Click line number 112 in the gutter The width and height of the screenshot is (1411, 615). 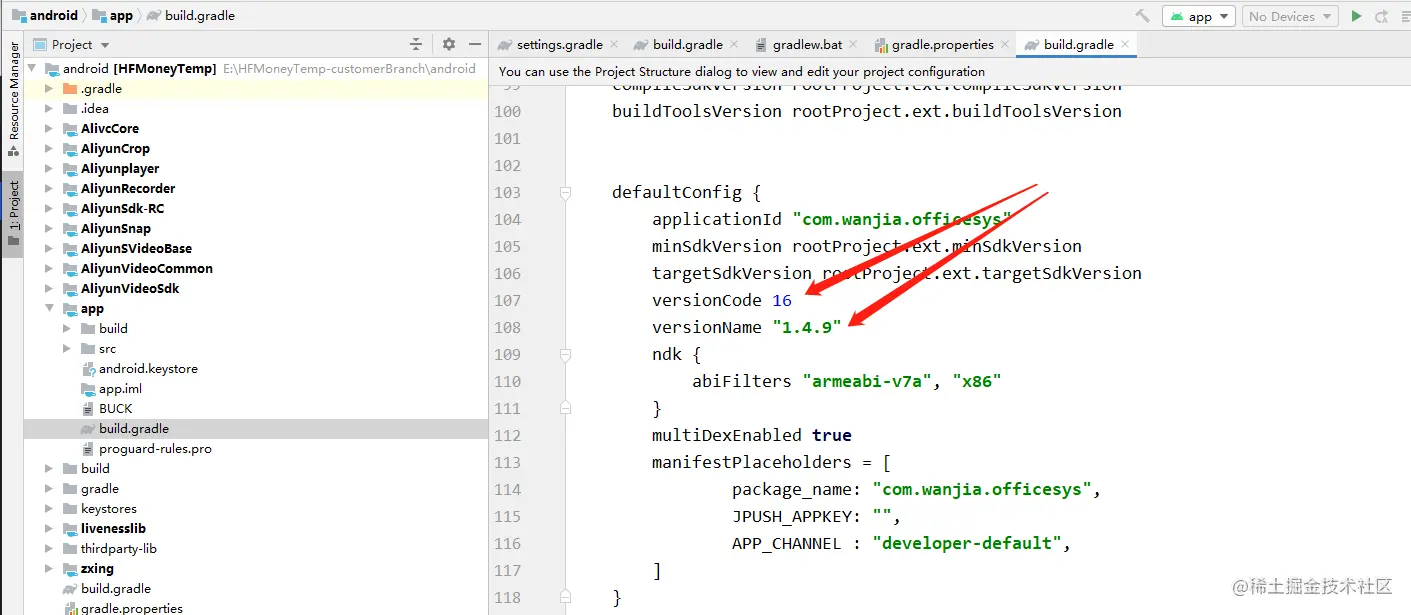tap(508, 435)
